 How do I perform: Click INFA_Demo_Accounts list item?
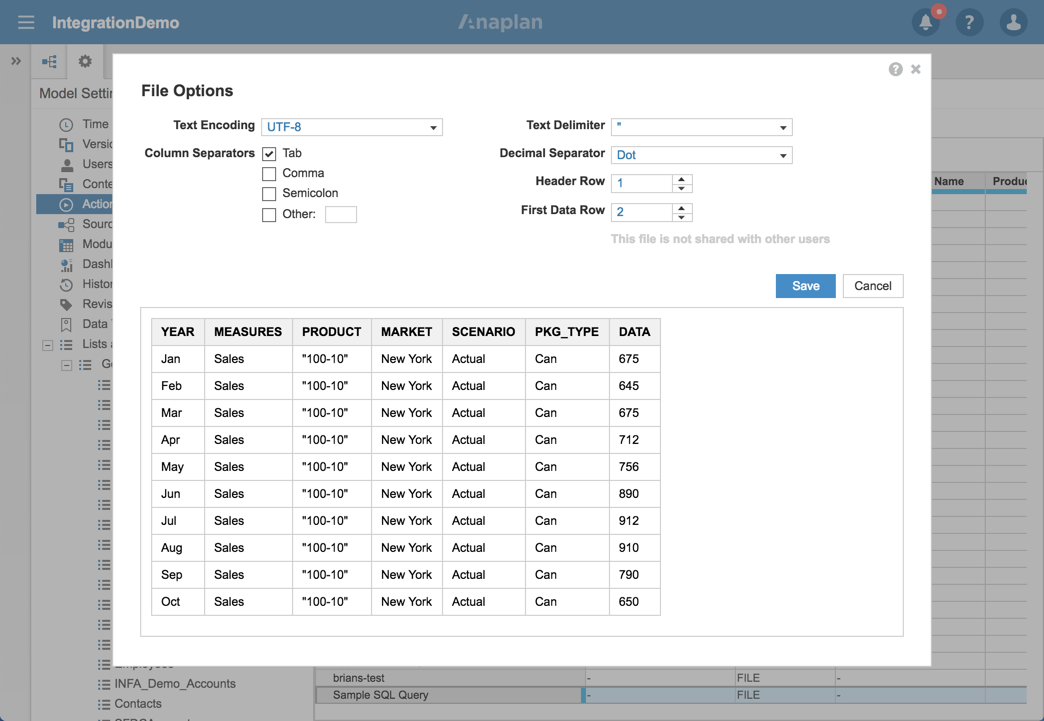tap(174, 684)
